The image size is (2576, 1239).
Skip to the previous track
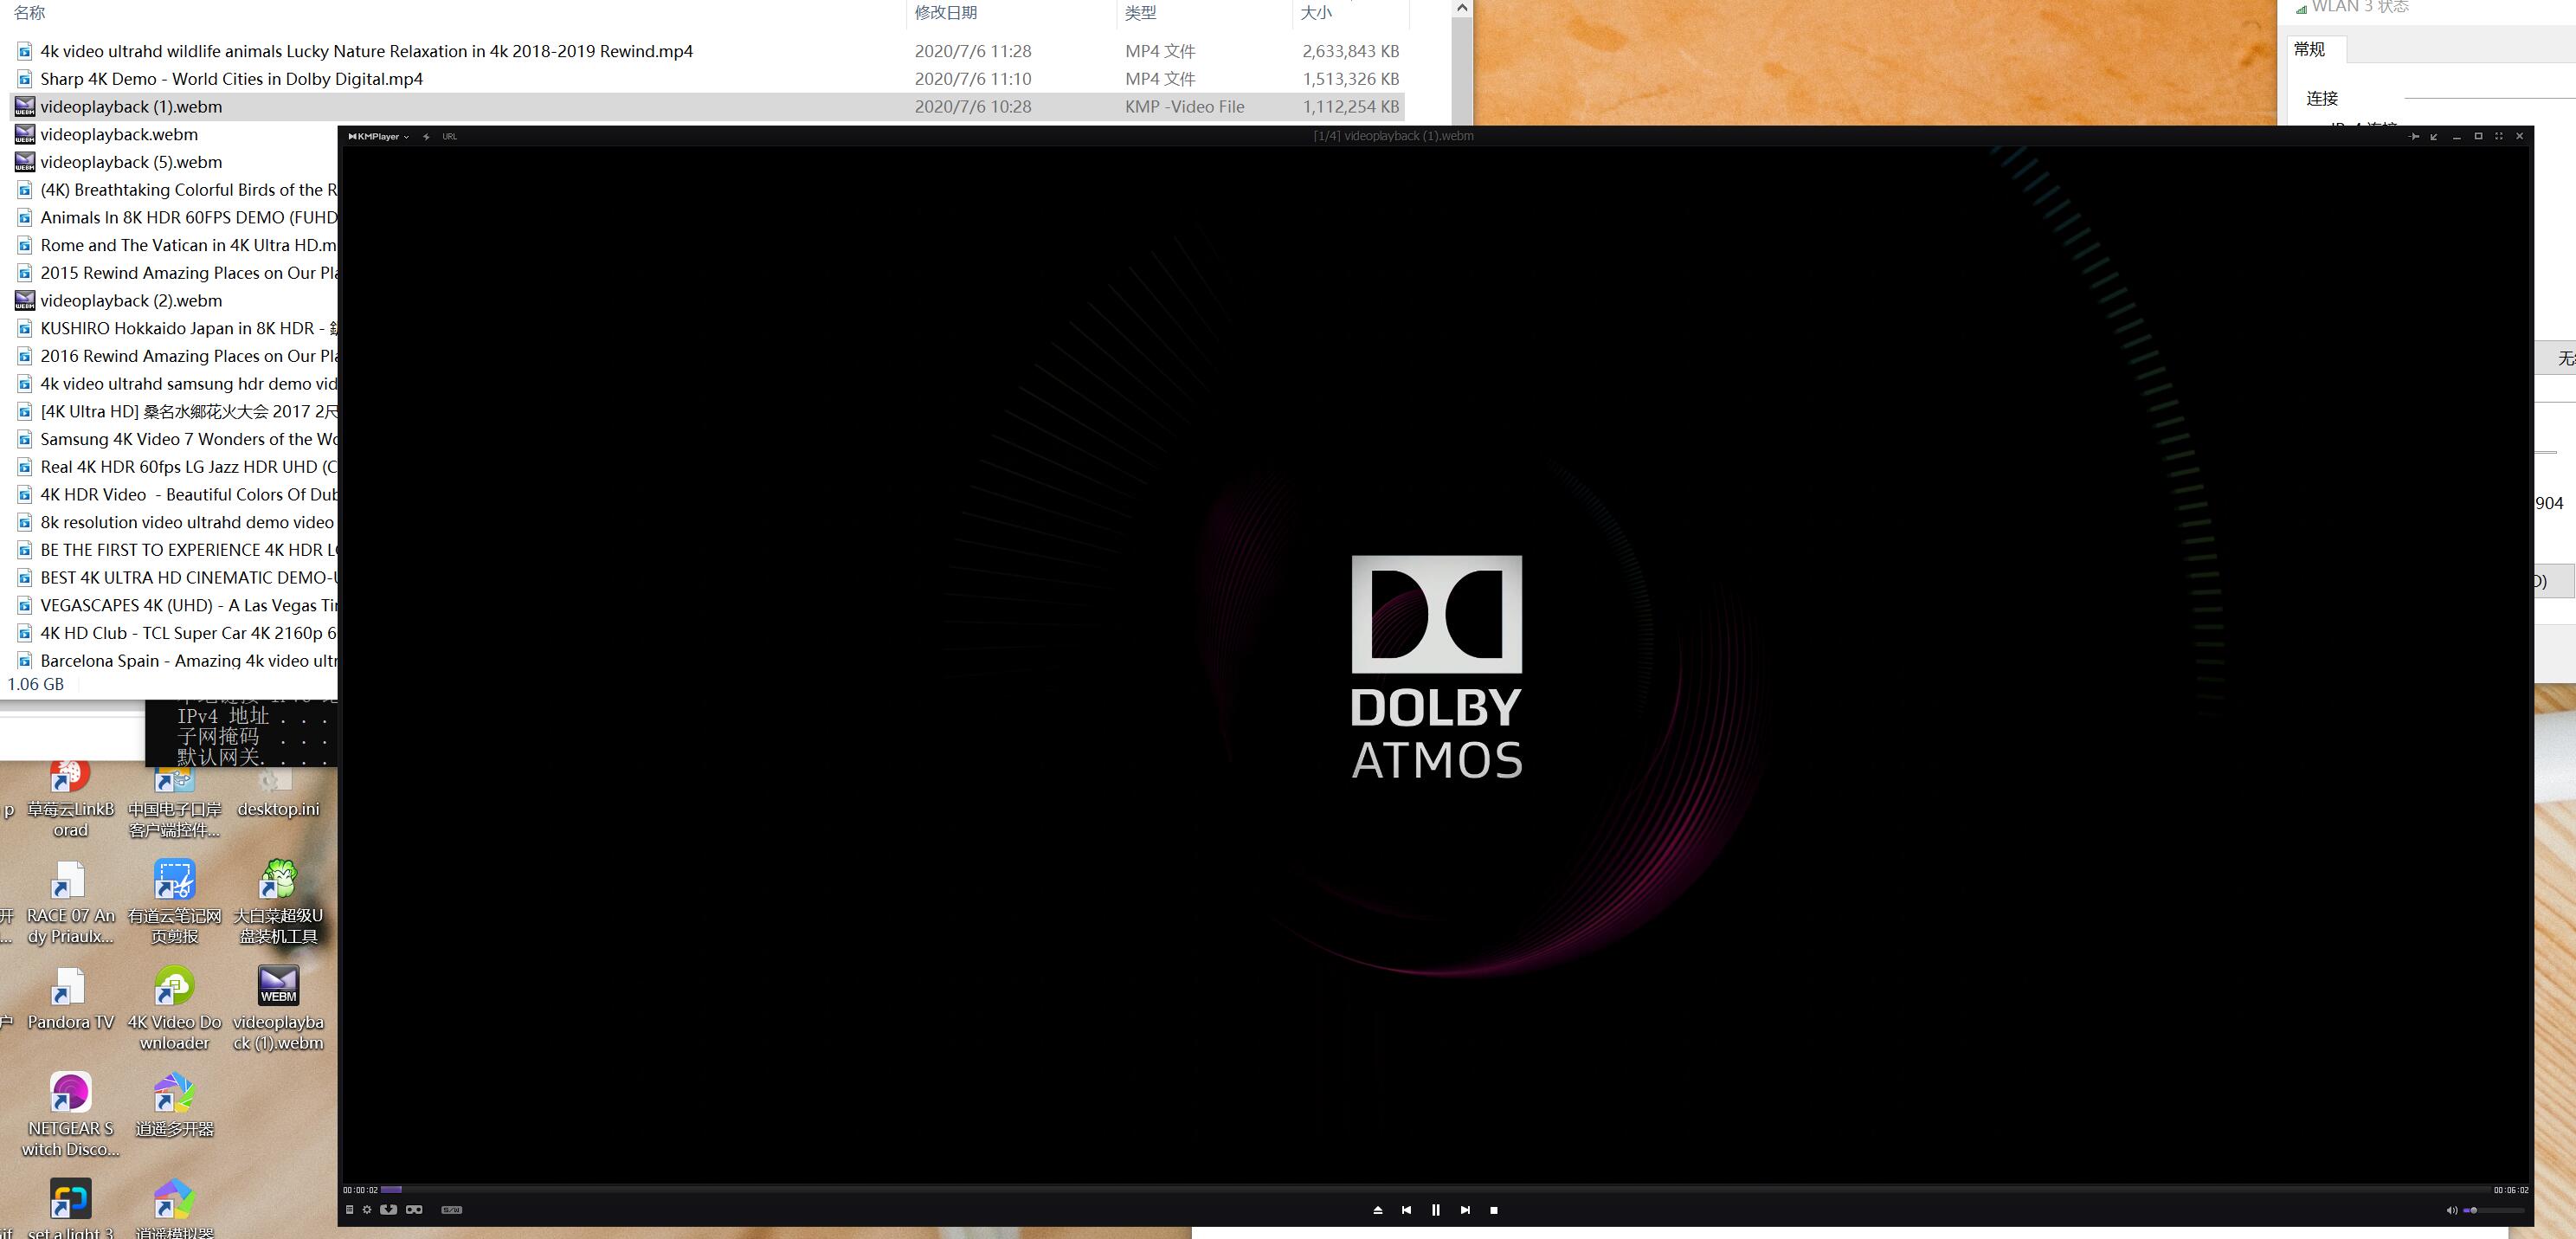coord(1406,1210)
